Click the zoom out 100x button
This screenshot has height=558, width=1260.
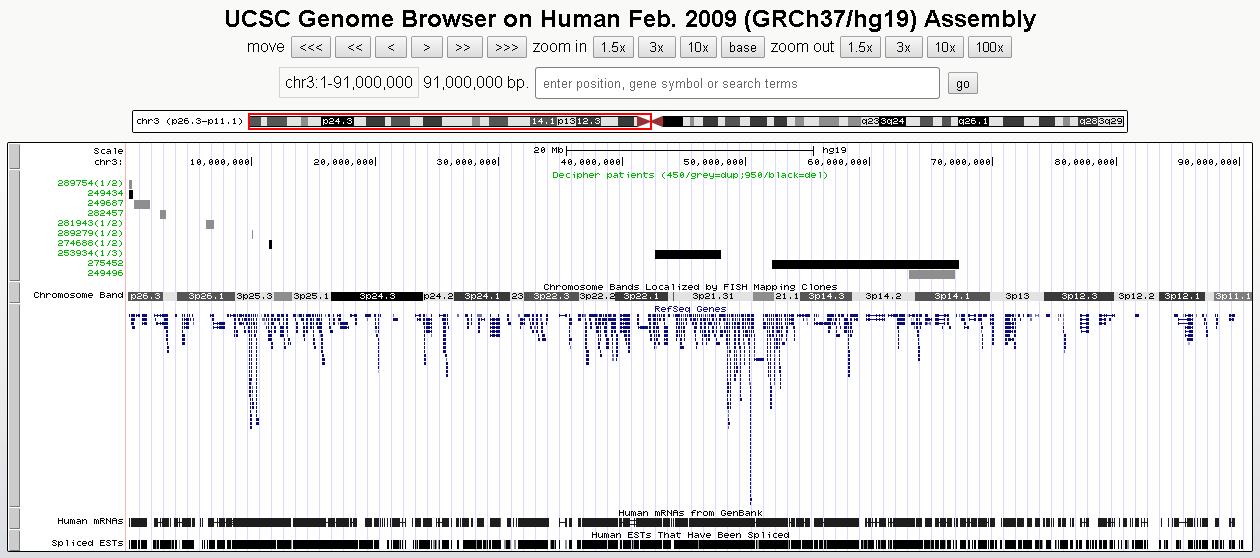click(989, 47)
